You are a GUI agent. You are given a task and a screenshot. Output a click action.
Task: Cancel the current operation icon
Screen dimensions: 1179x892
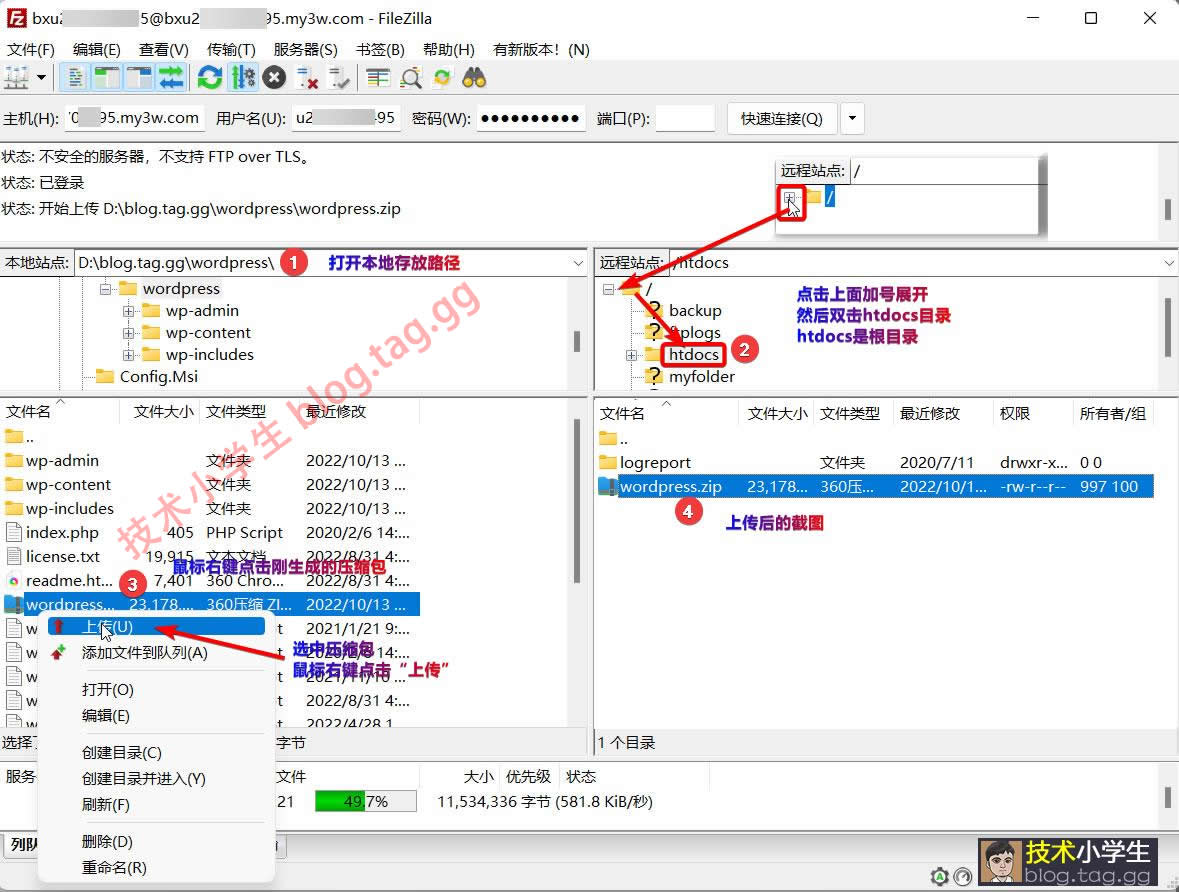[275, 77]
